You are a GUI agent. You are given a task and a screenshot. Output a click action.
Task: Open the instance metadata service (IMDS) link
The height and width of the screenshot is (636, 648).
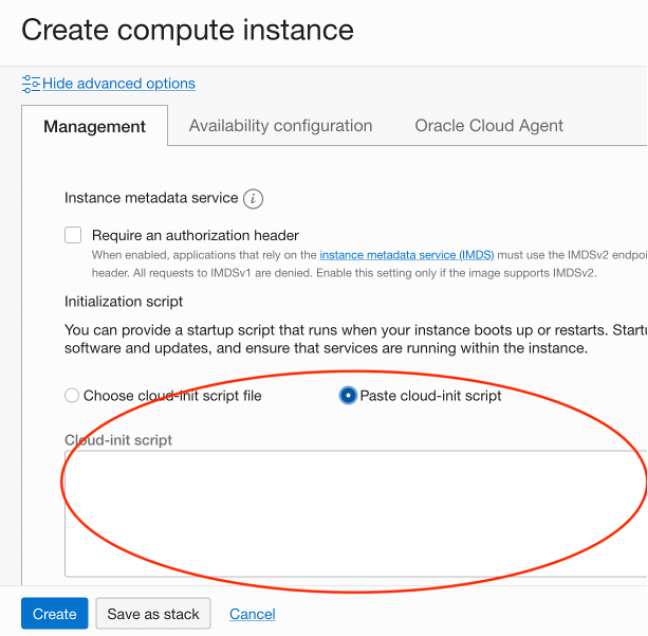[x=407, y=255]
